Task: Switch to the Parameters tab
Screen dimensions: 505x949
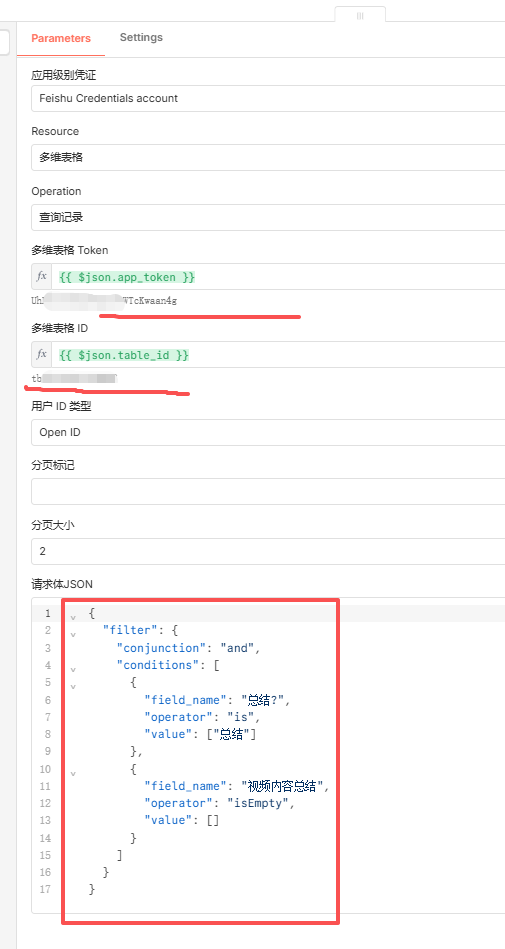Action: (x=61, y=38)
